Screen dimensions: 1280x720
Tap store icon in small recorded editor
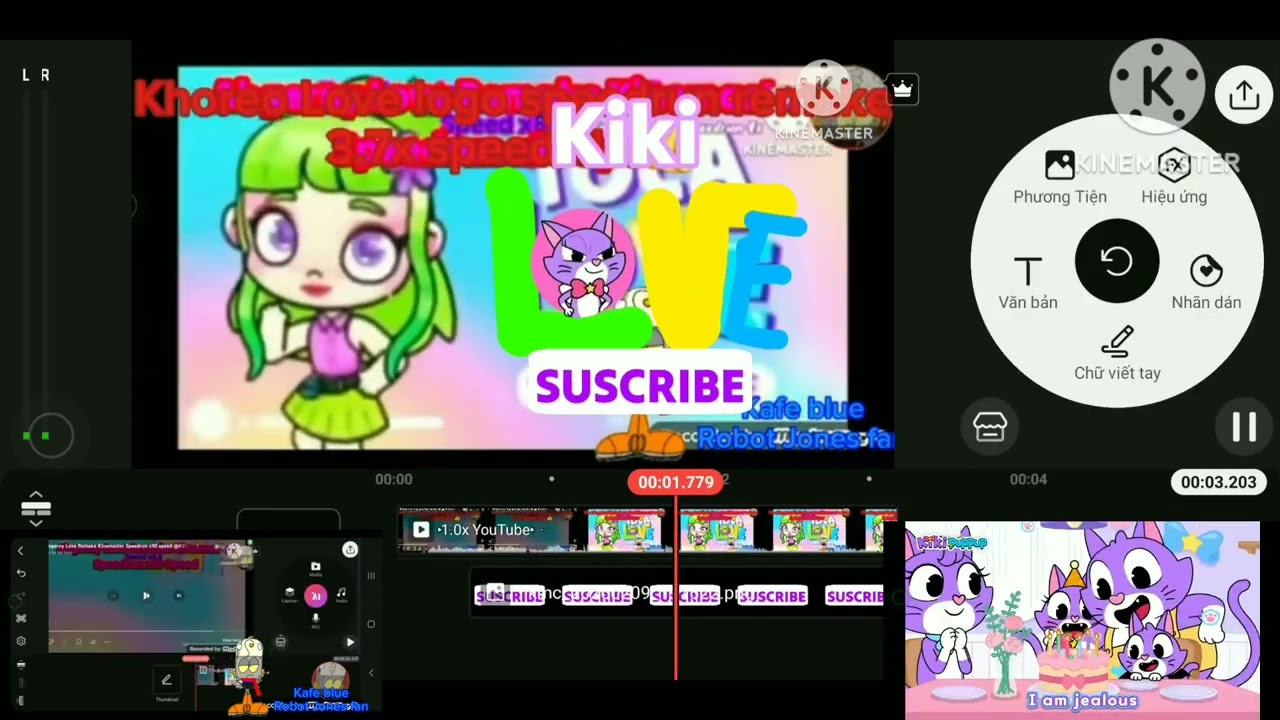[281, 642]
